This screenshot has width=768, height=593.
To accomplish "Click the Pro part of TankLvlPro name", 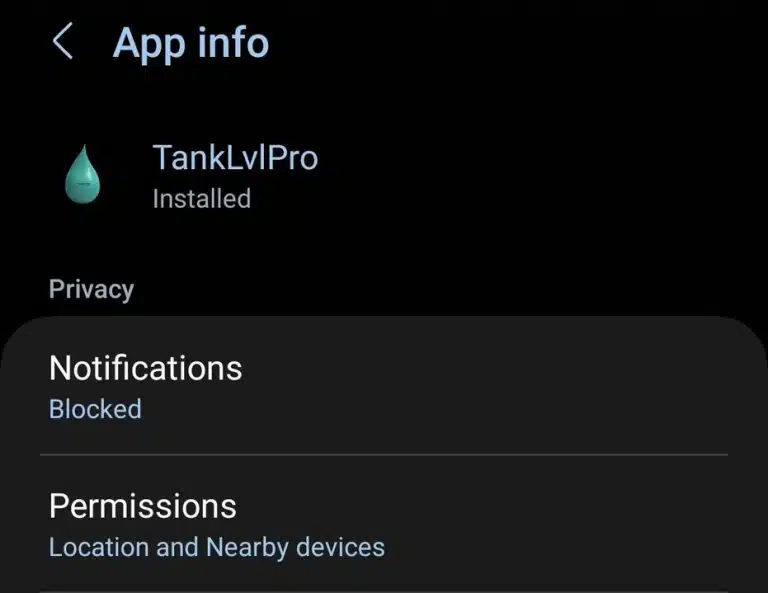I will (x=293, y=158).
